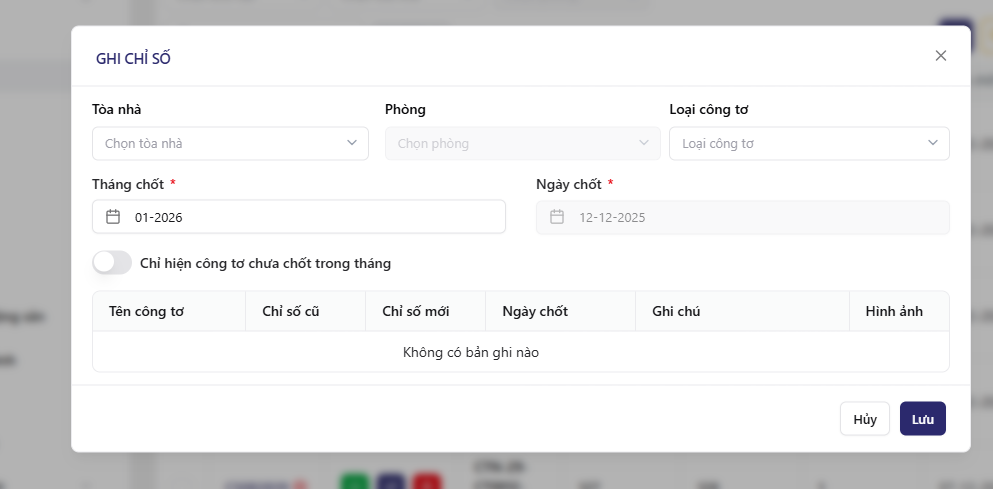
Task: Click the calendar icon in the Ngày chốt field
Action: 557,217
